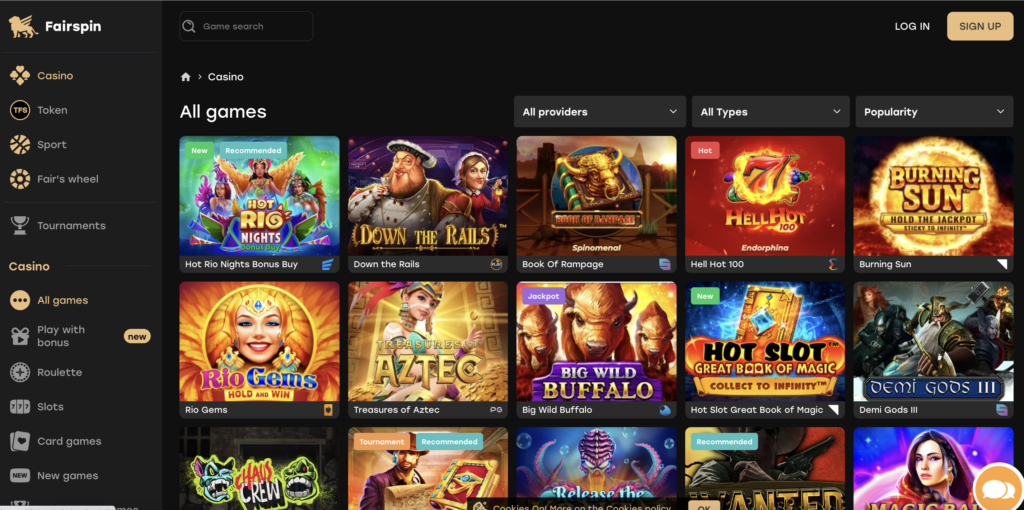The image size is (1024, 510).
Task: Click the Sport basketball icon
Action: pos(20,144)
